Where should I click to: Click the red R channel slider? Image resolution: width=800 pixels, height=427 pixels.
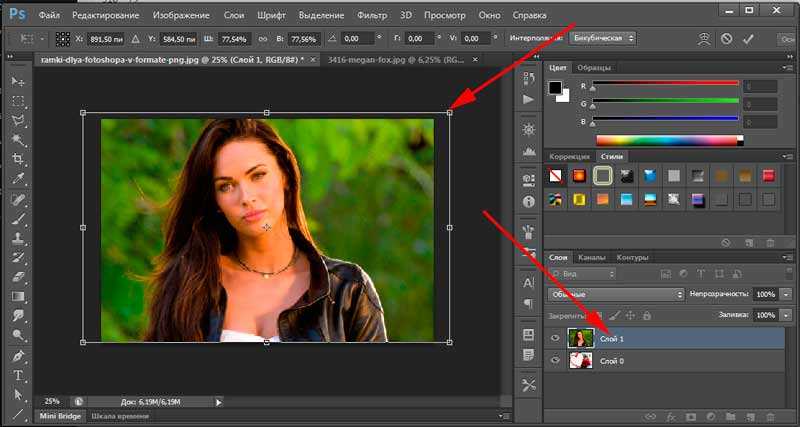[665, 82]
